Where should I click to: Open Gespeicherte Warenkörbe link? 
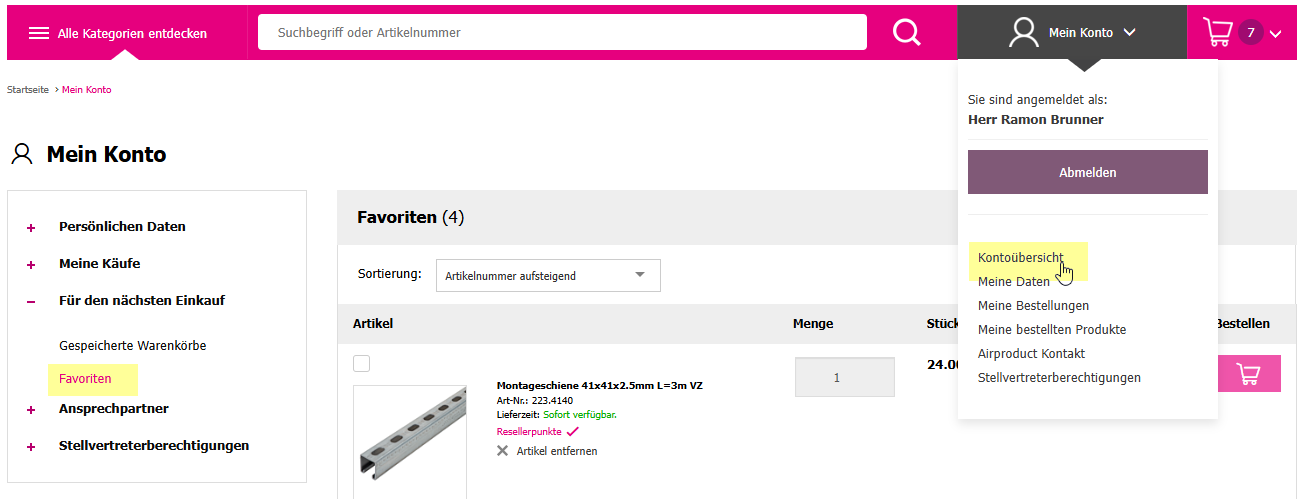[x=132, y=346]
